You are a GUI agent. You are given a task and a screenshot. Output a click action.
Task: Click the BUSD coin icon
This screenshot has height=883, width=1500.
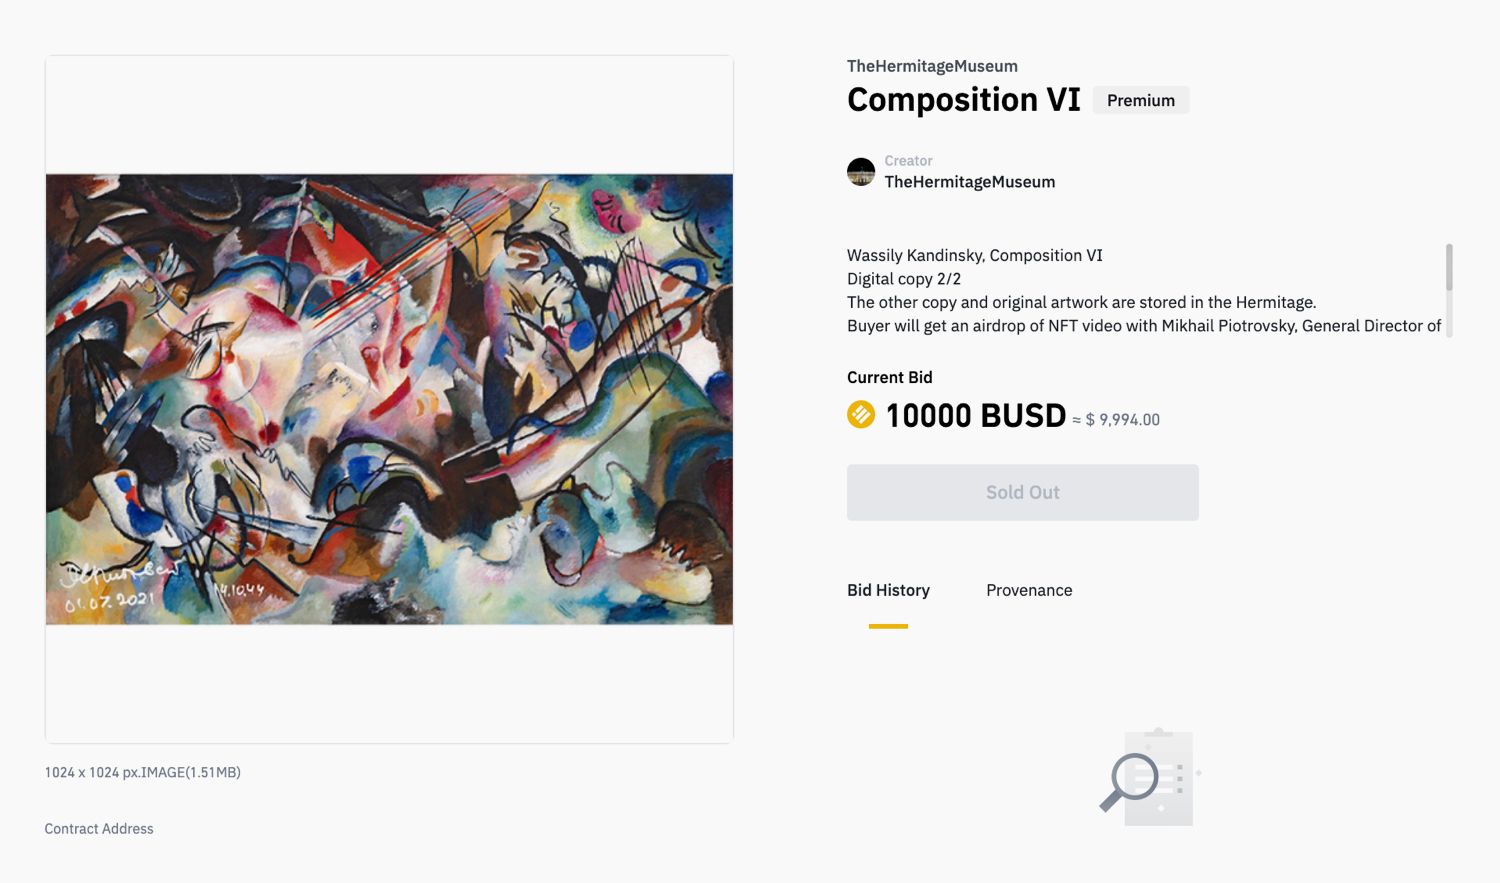pyautogui.click(x=861, y=414)
